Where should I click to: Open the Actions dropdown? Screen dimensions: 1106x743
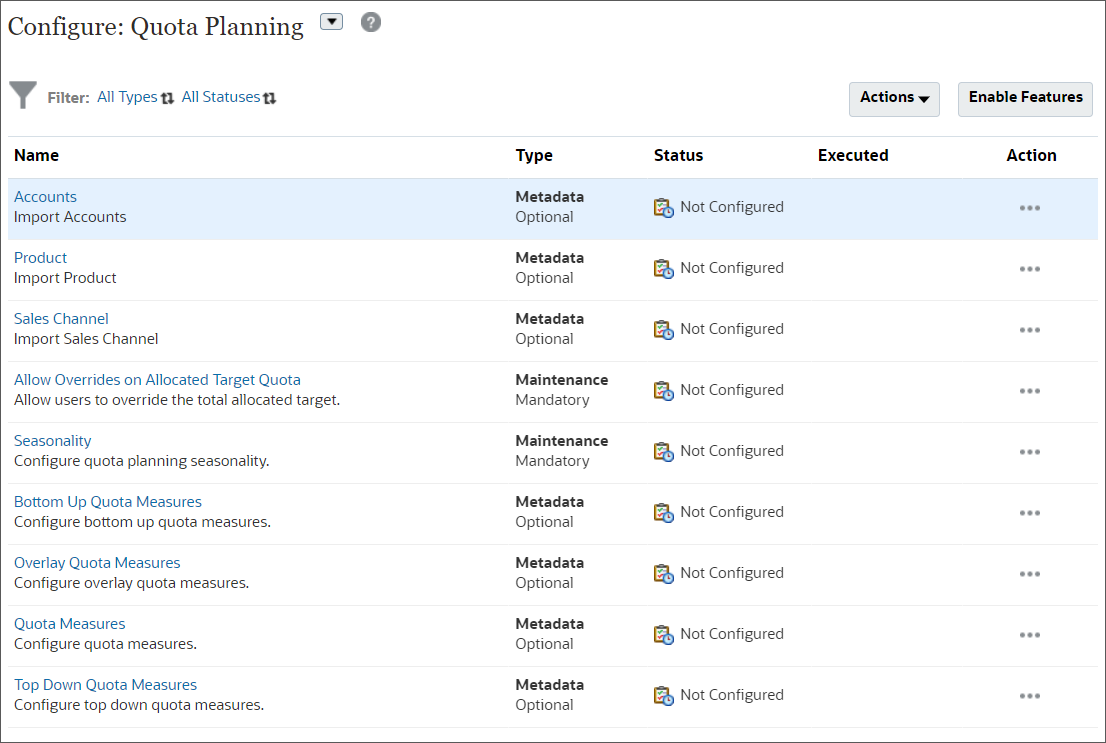[893, 99]
